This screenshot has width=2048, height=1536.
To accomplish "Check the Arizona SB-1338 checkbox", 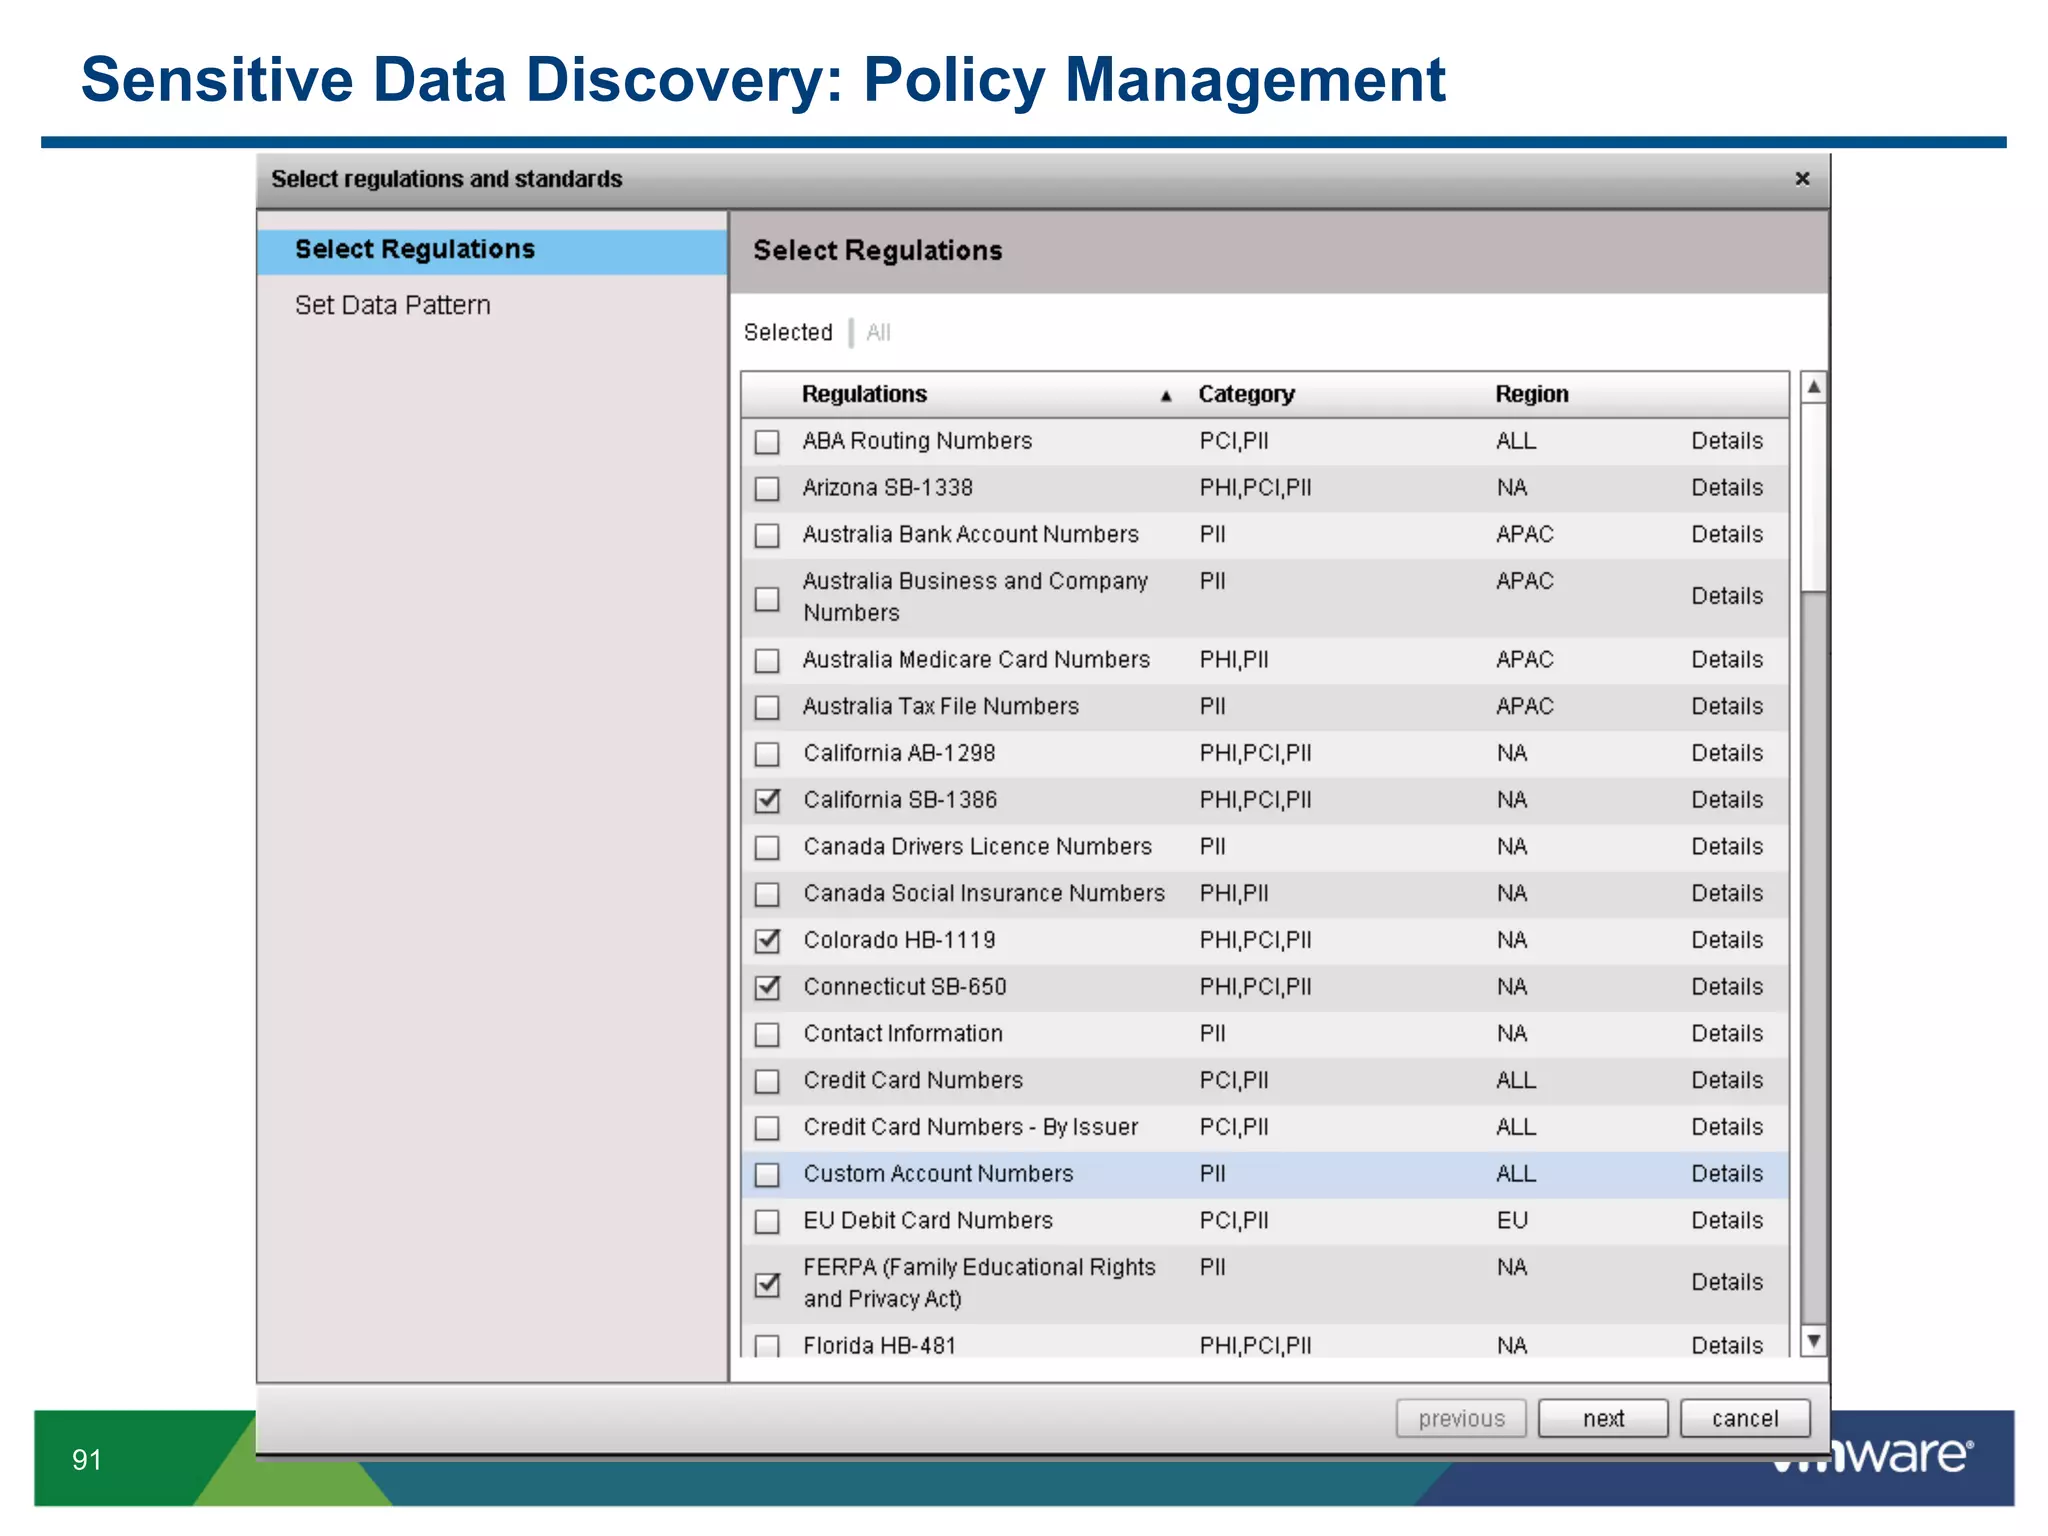I will click(x=767, y=489).
